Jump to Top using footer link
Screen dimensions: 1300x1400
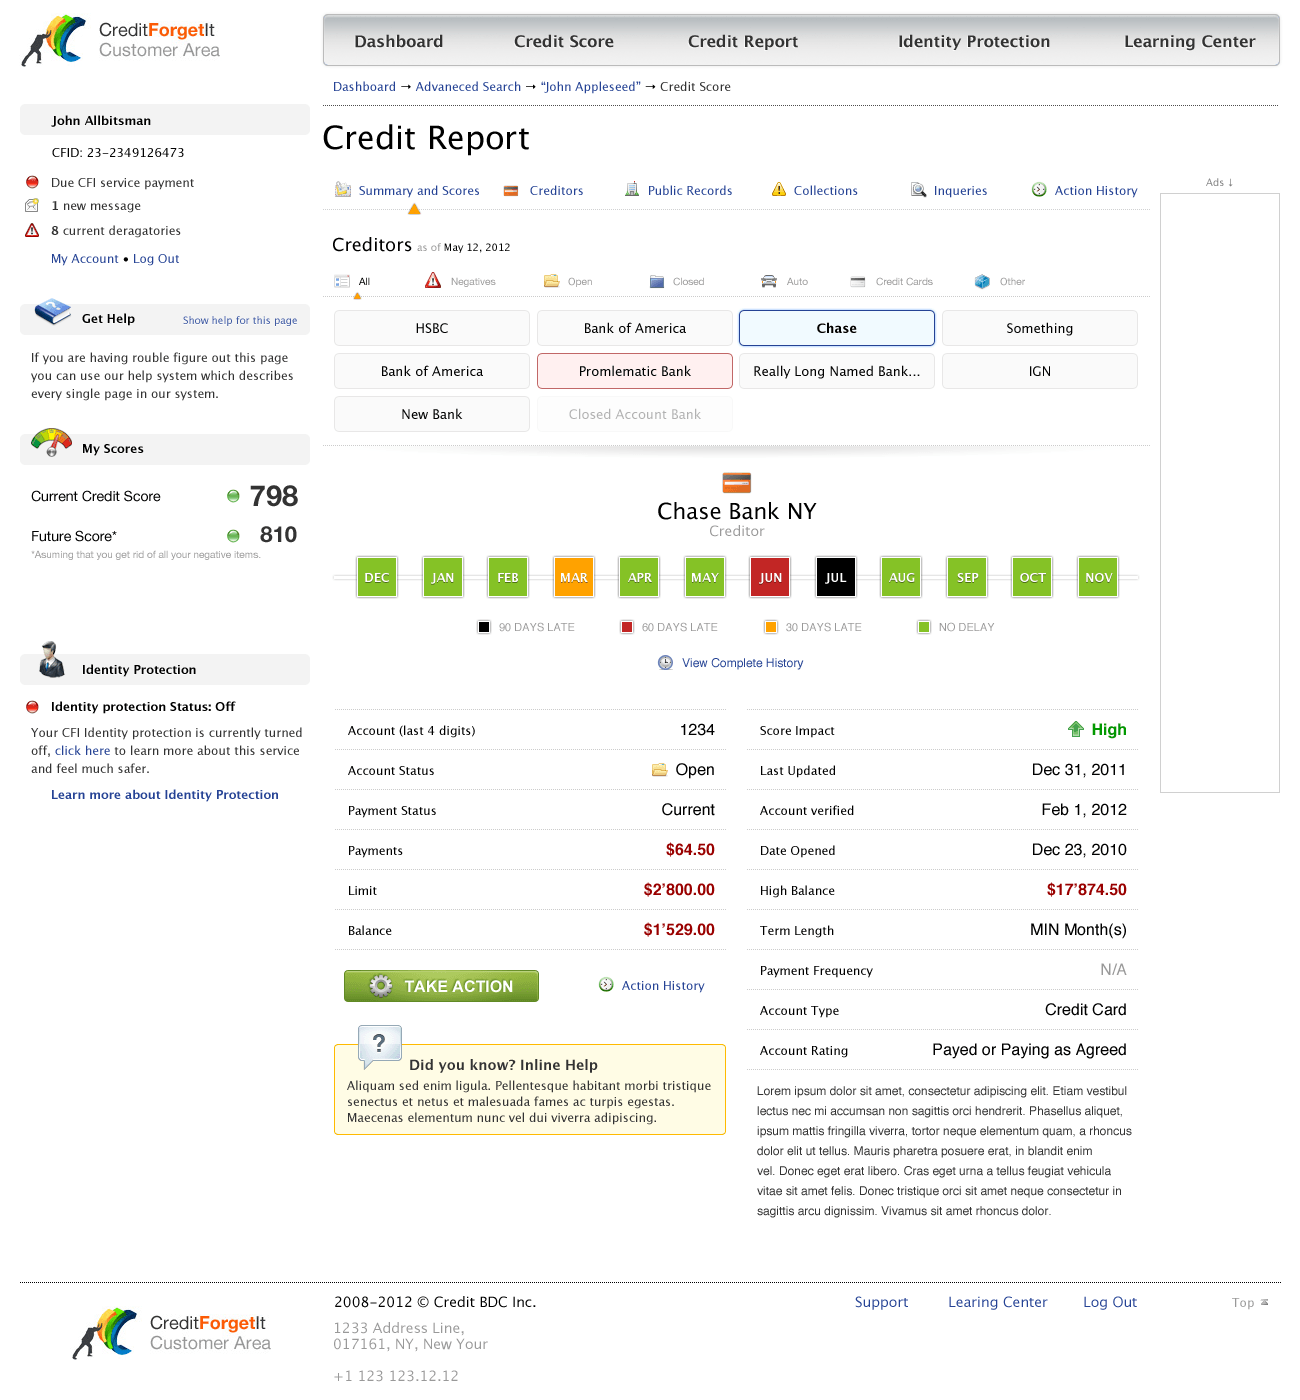coord(1249,1302)
